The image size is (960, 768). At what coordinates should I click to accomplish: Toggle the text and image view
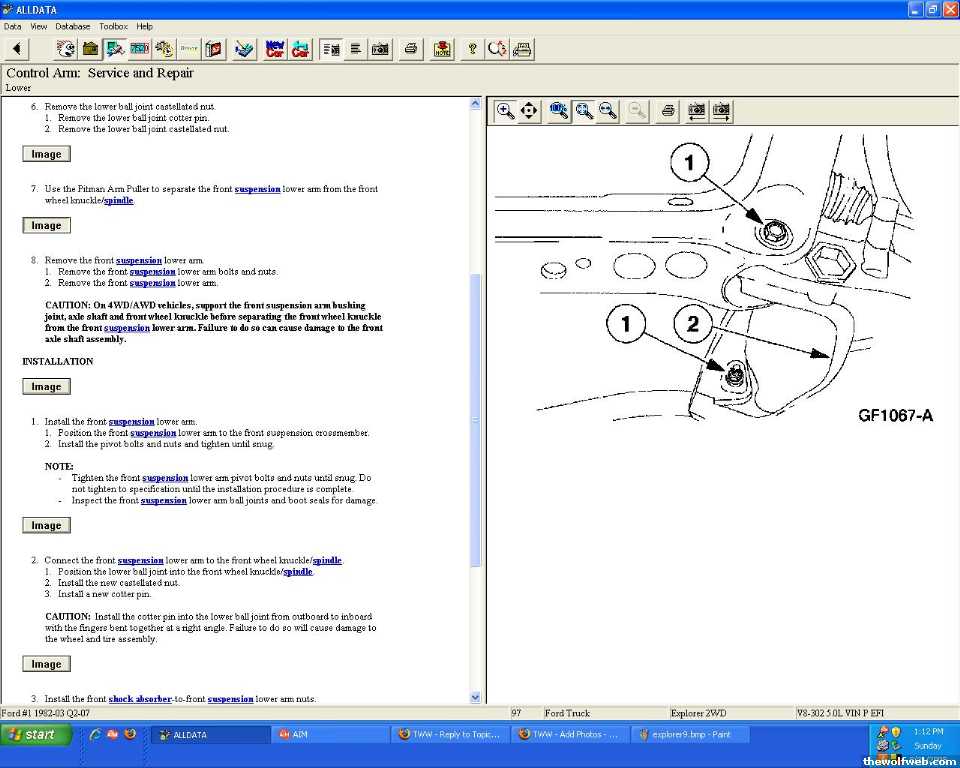332,48
